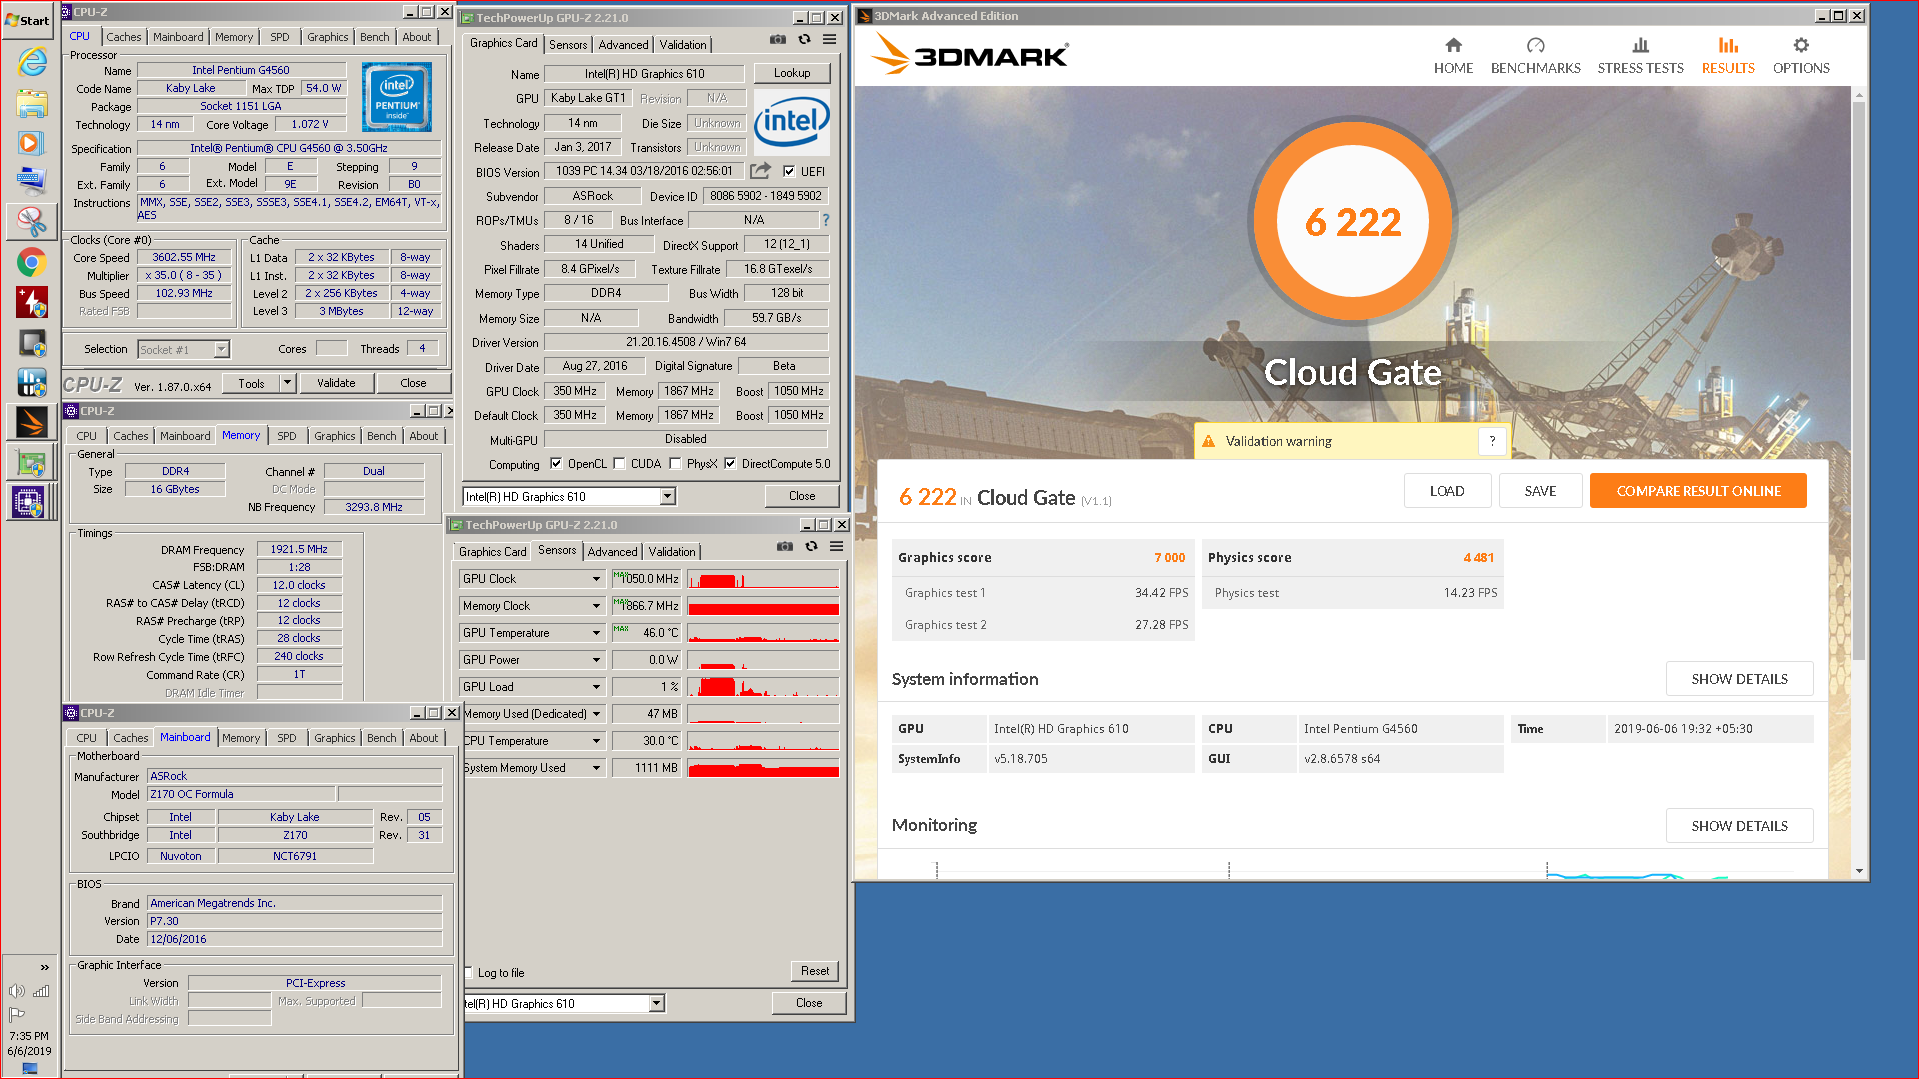Open CPU-Z Tools dropdown arrow

(288, 383)
